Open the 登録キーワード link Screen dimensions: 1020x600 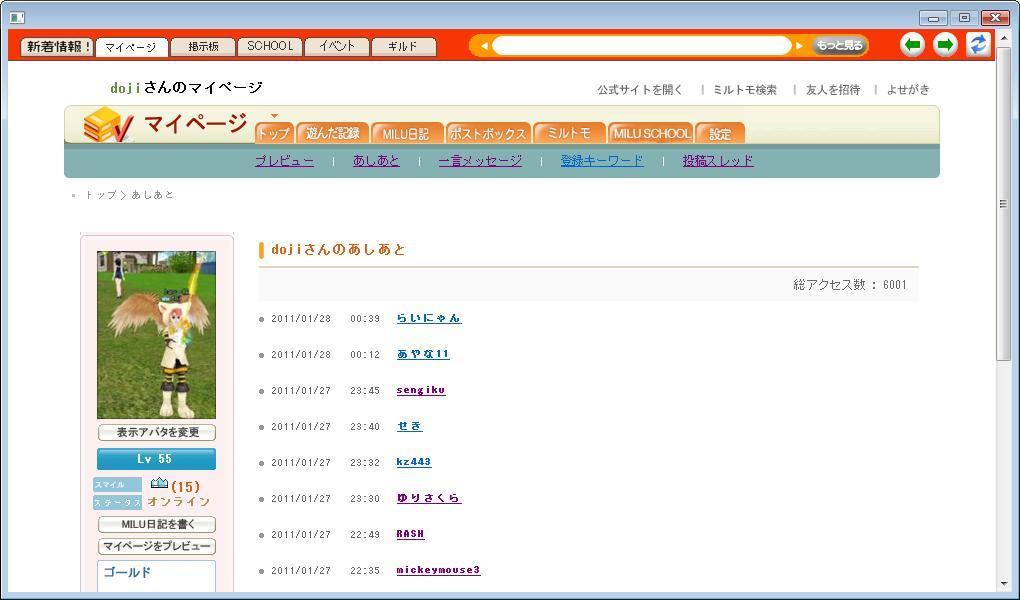point(602,160)
